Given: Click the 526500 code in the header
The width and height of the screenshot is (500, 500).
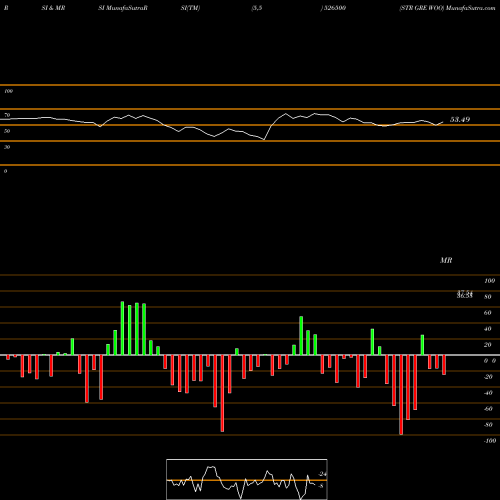Looking at the screenshot, I should (334, 8).
